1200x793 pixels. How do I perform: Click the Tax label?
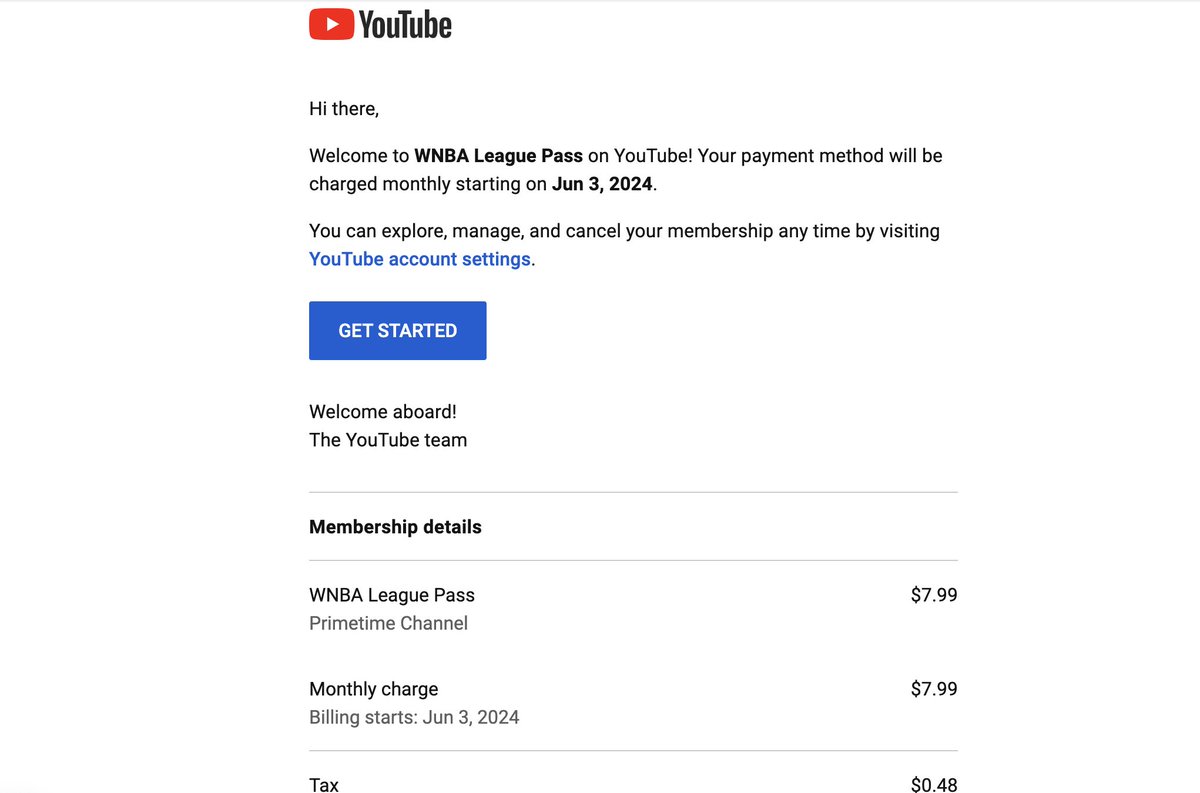[324, 785]
